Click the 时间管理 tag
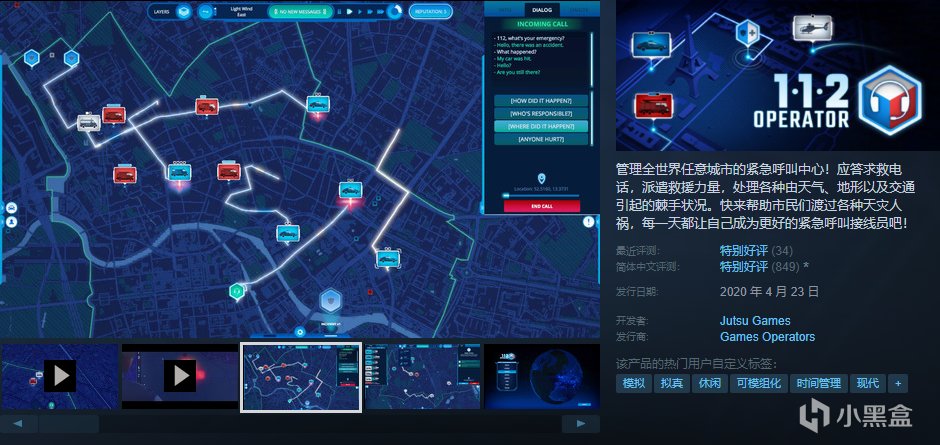Image resolution: width=940 pixels, height=445 pixels. click(x=820, y=383)
